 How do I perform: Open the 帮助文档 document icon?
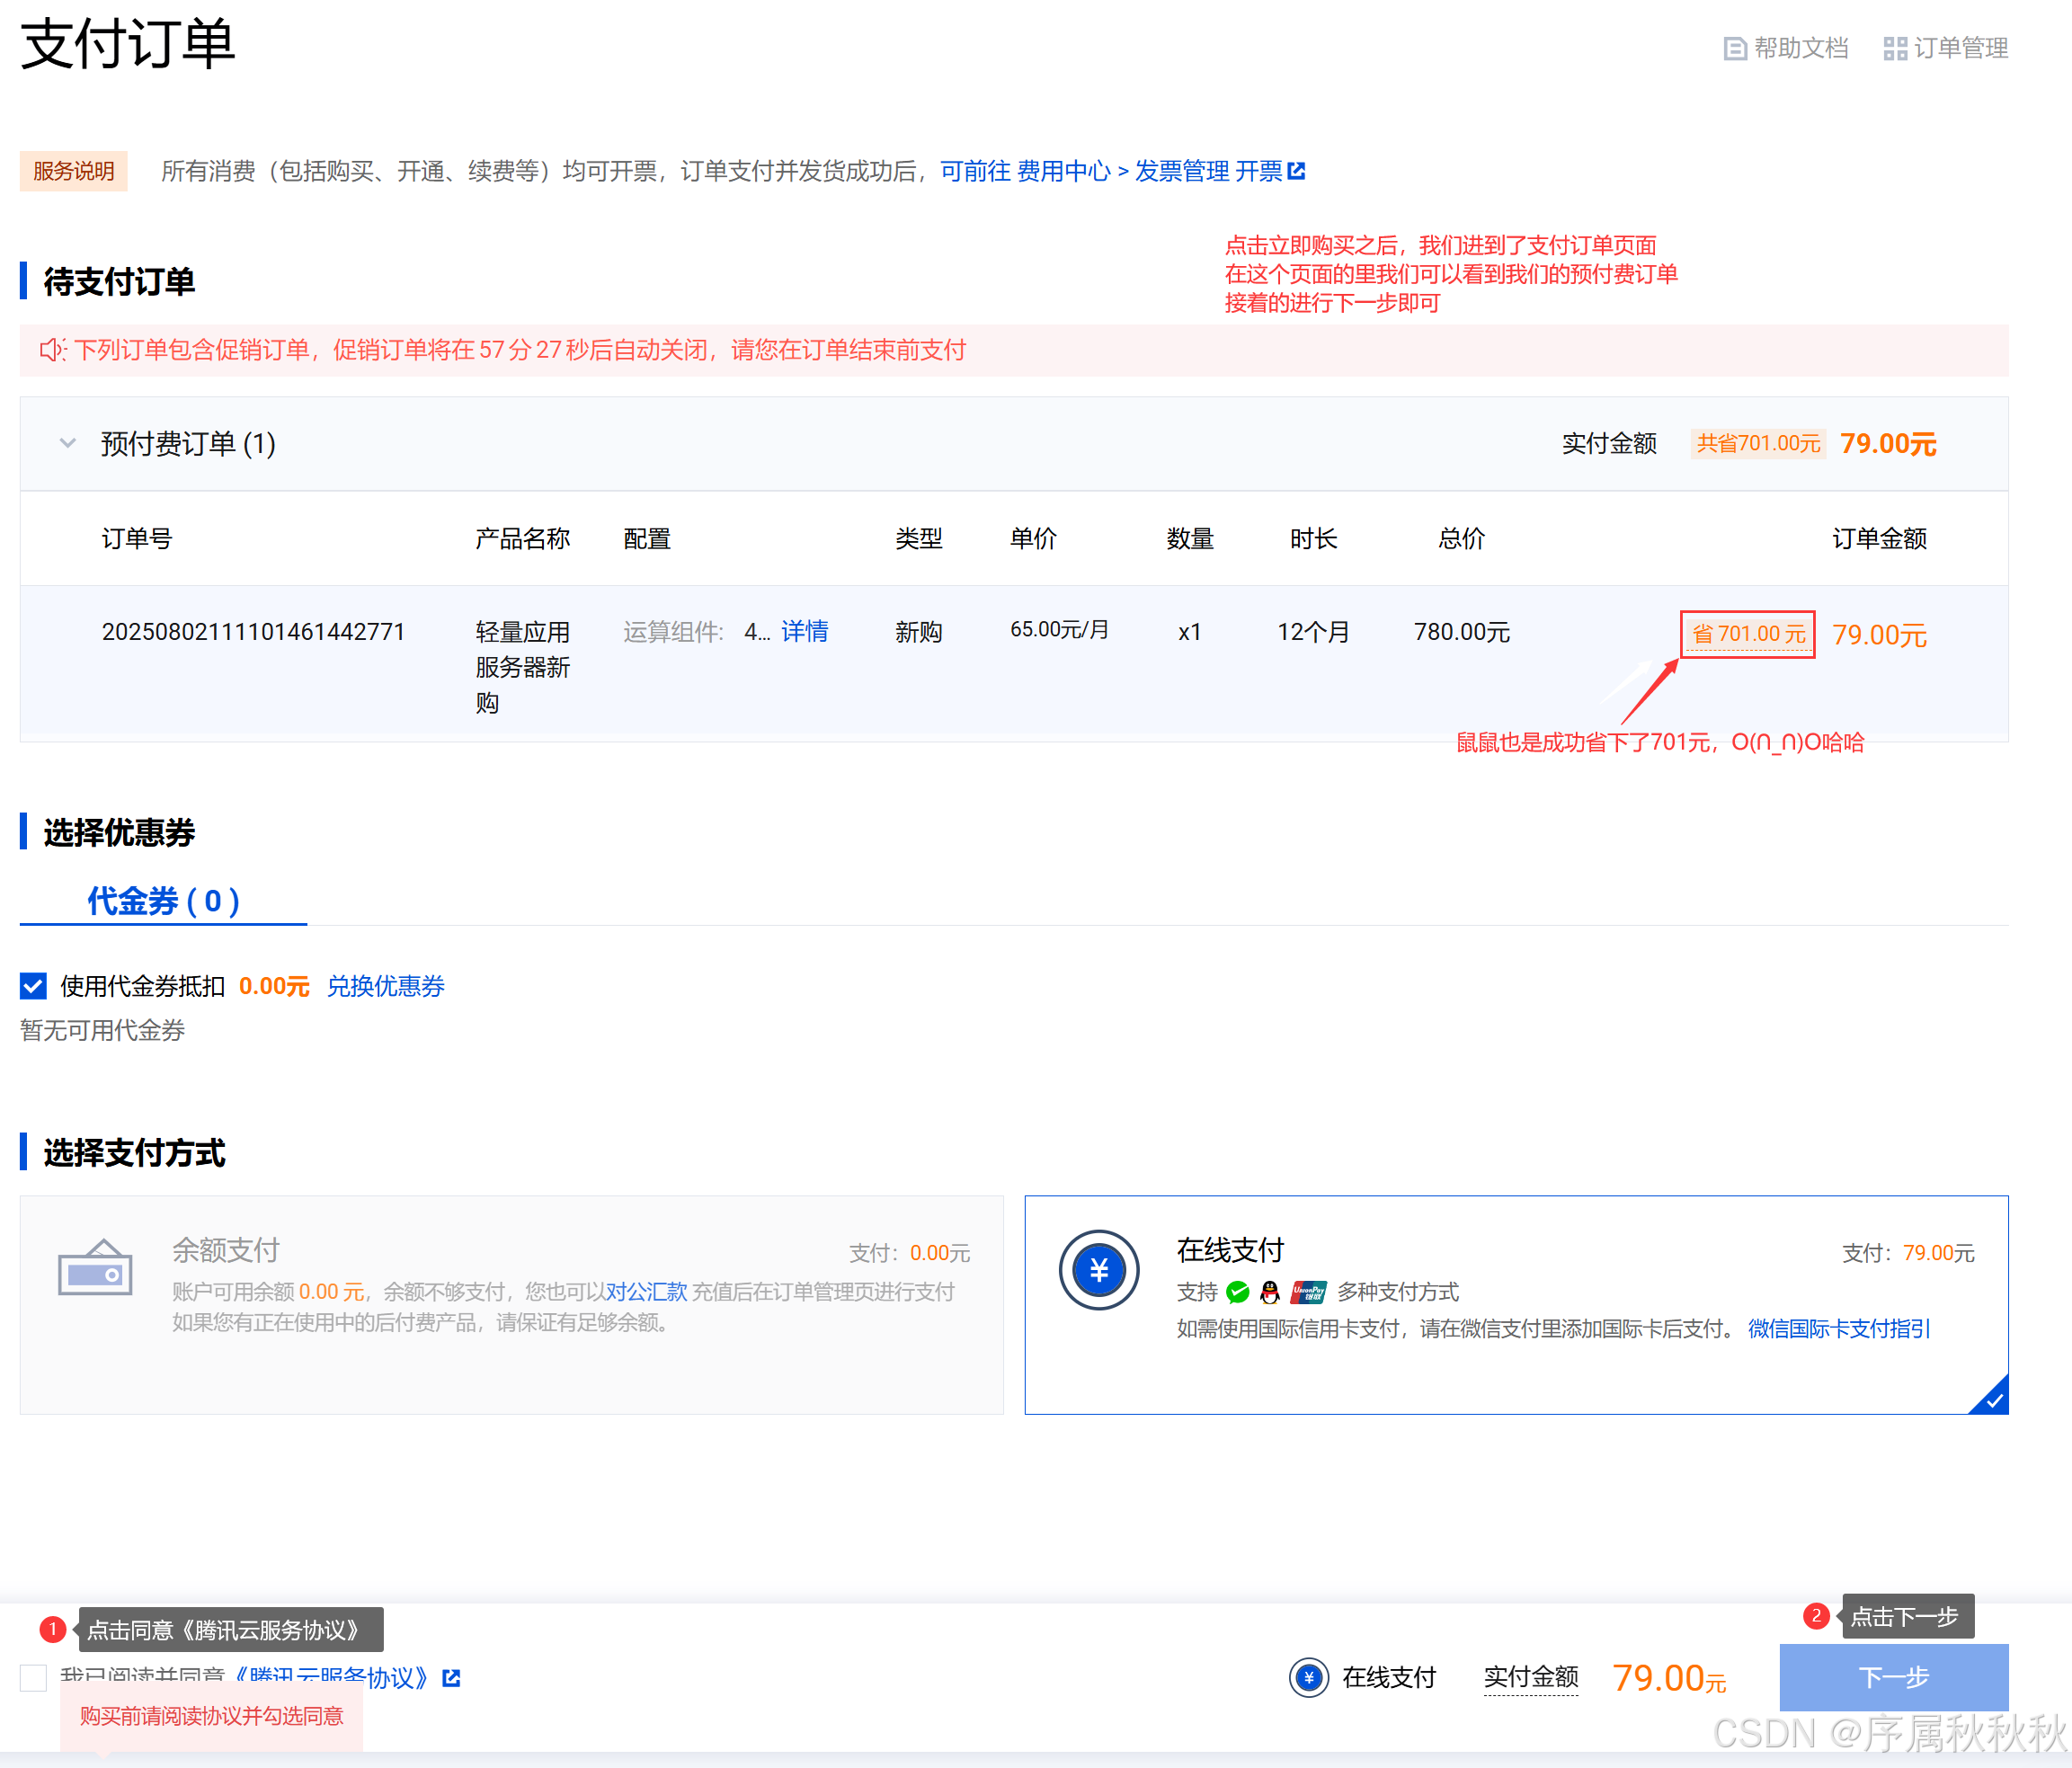pyautogui.click(x=1735, y=48)
